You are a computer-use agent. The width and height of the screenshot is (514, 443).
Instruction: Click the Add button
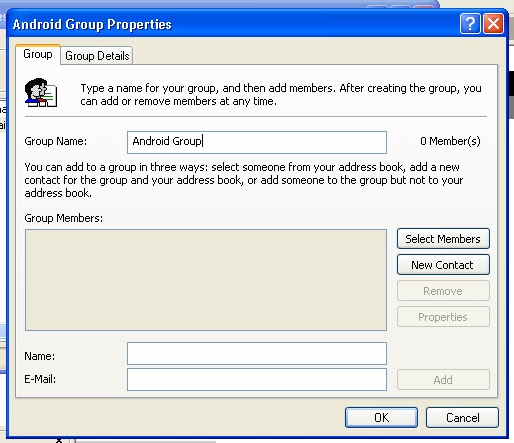[443, 379]
